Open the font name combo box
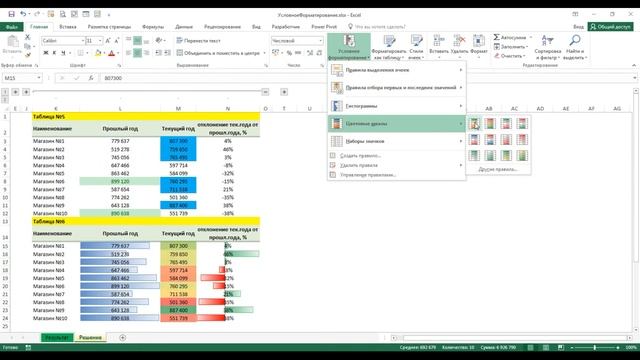Viewport: 640px width, 360px height. click(x=63, y=41)
